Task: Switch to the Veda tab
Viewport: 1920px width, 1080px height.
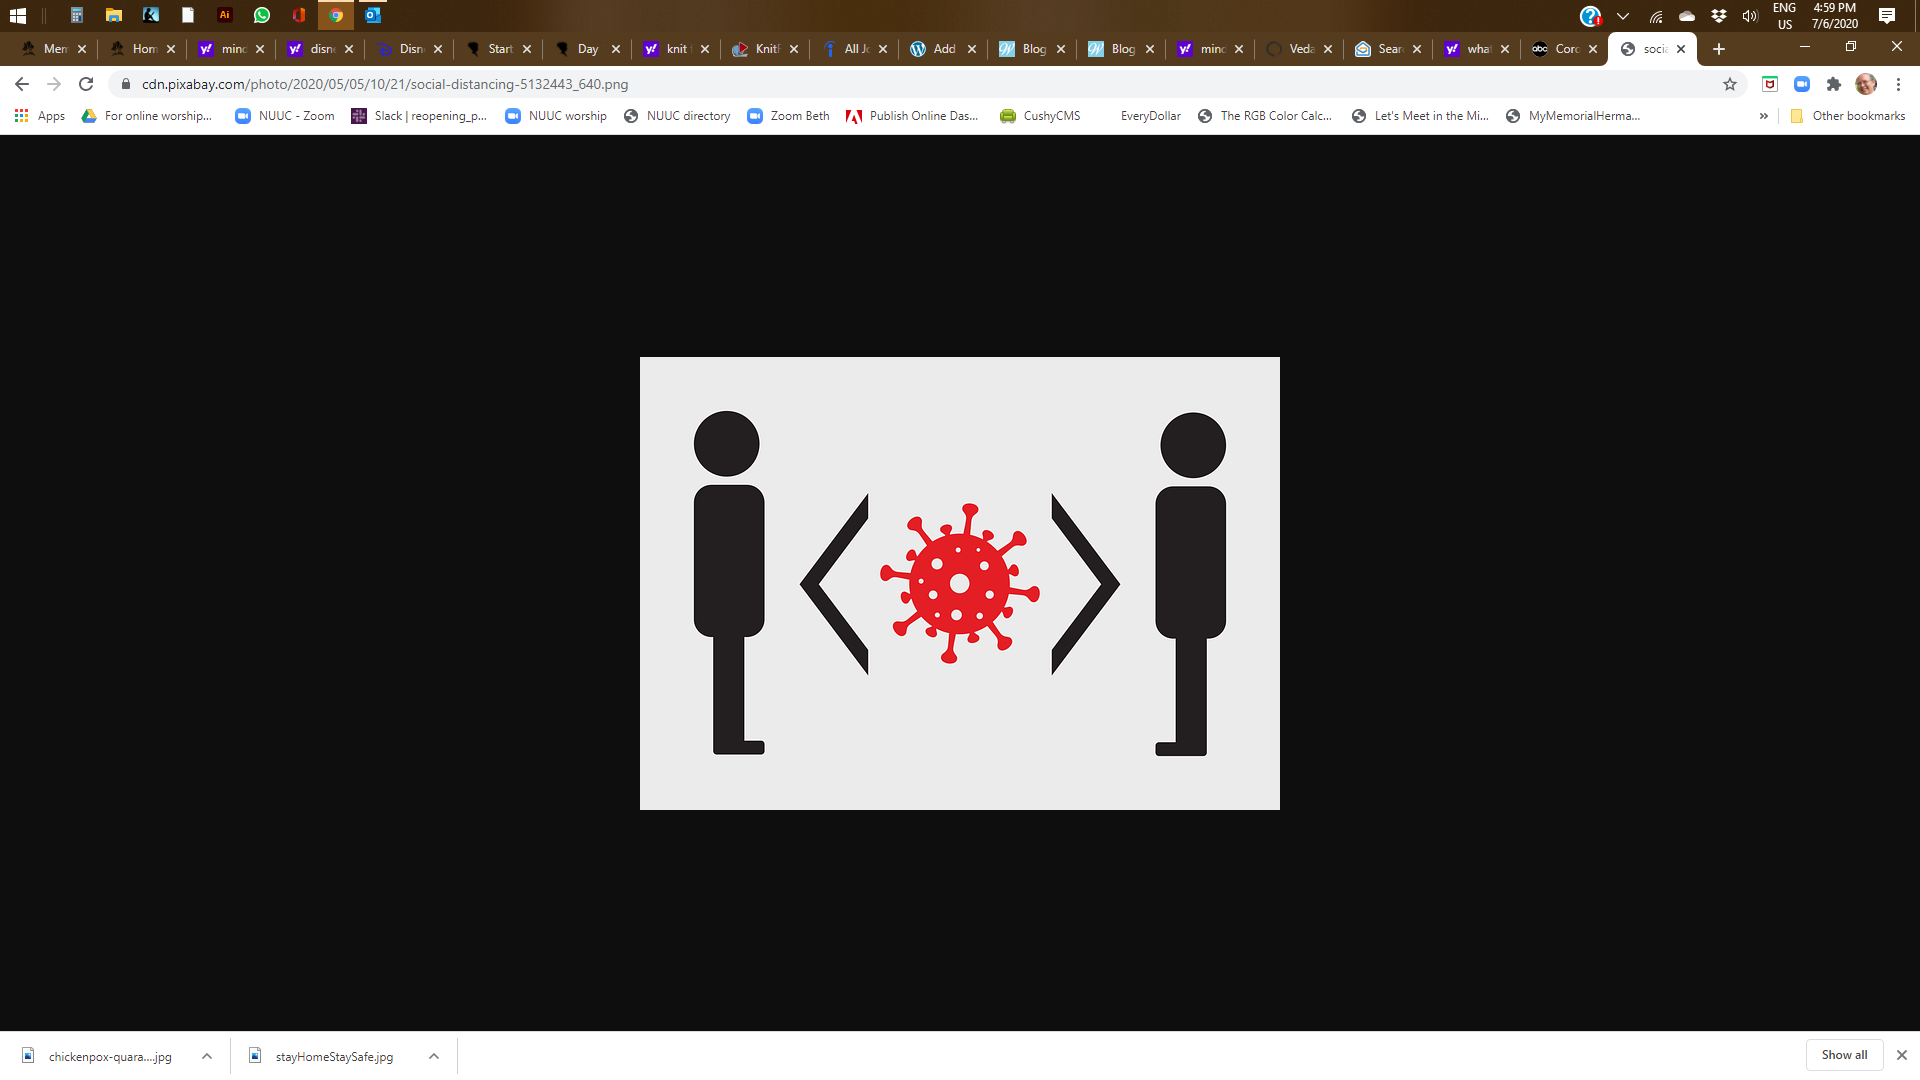Action: point(1299,49)
